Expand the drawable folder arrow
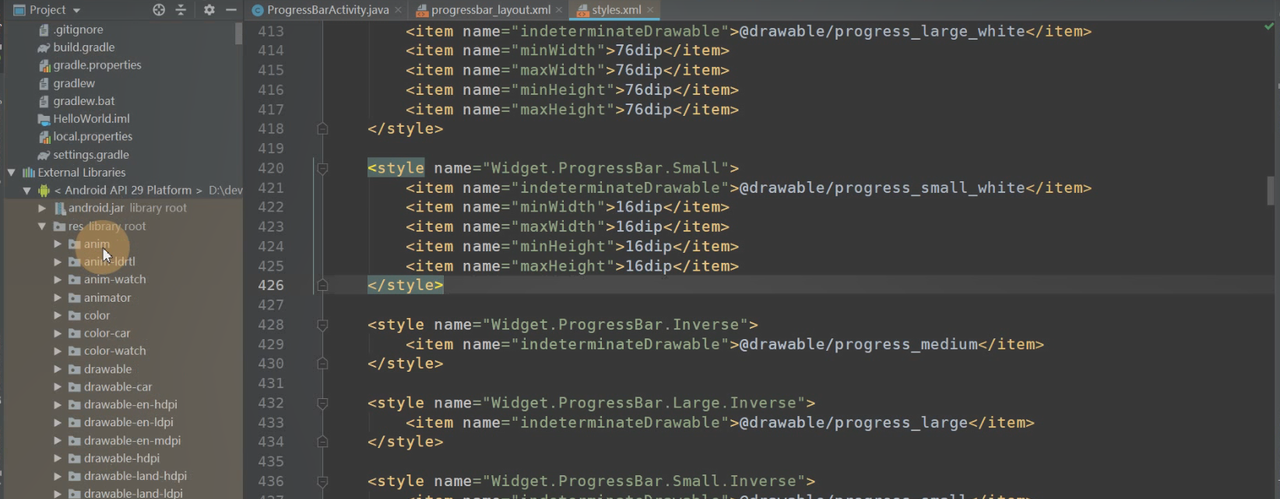1280x499 pixels. (x=58, y=369)
